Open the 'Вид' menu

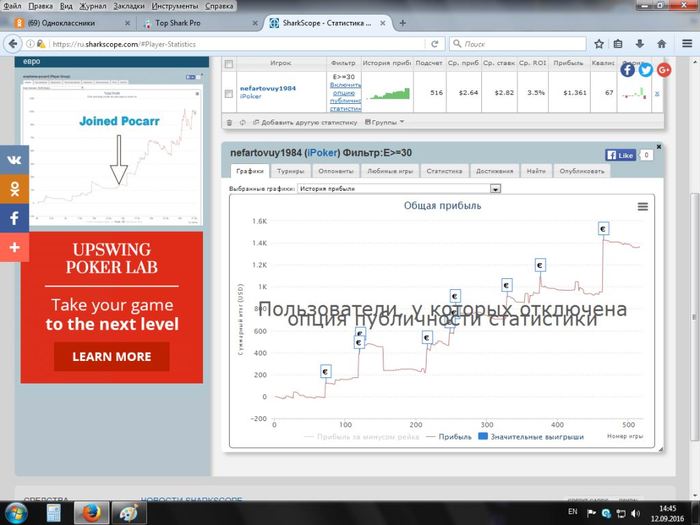click(66, 6)
